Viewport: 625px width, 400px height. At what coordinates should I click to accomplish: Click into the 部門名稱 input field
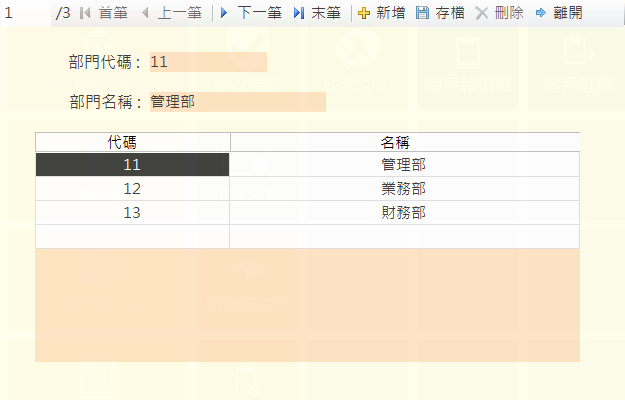(x=237, y=102)
